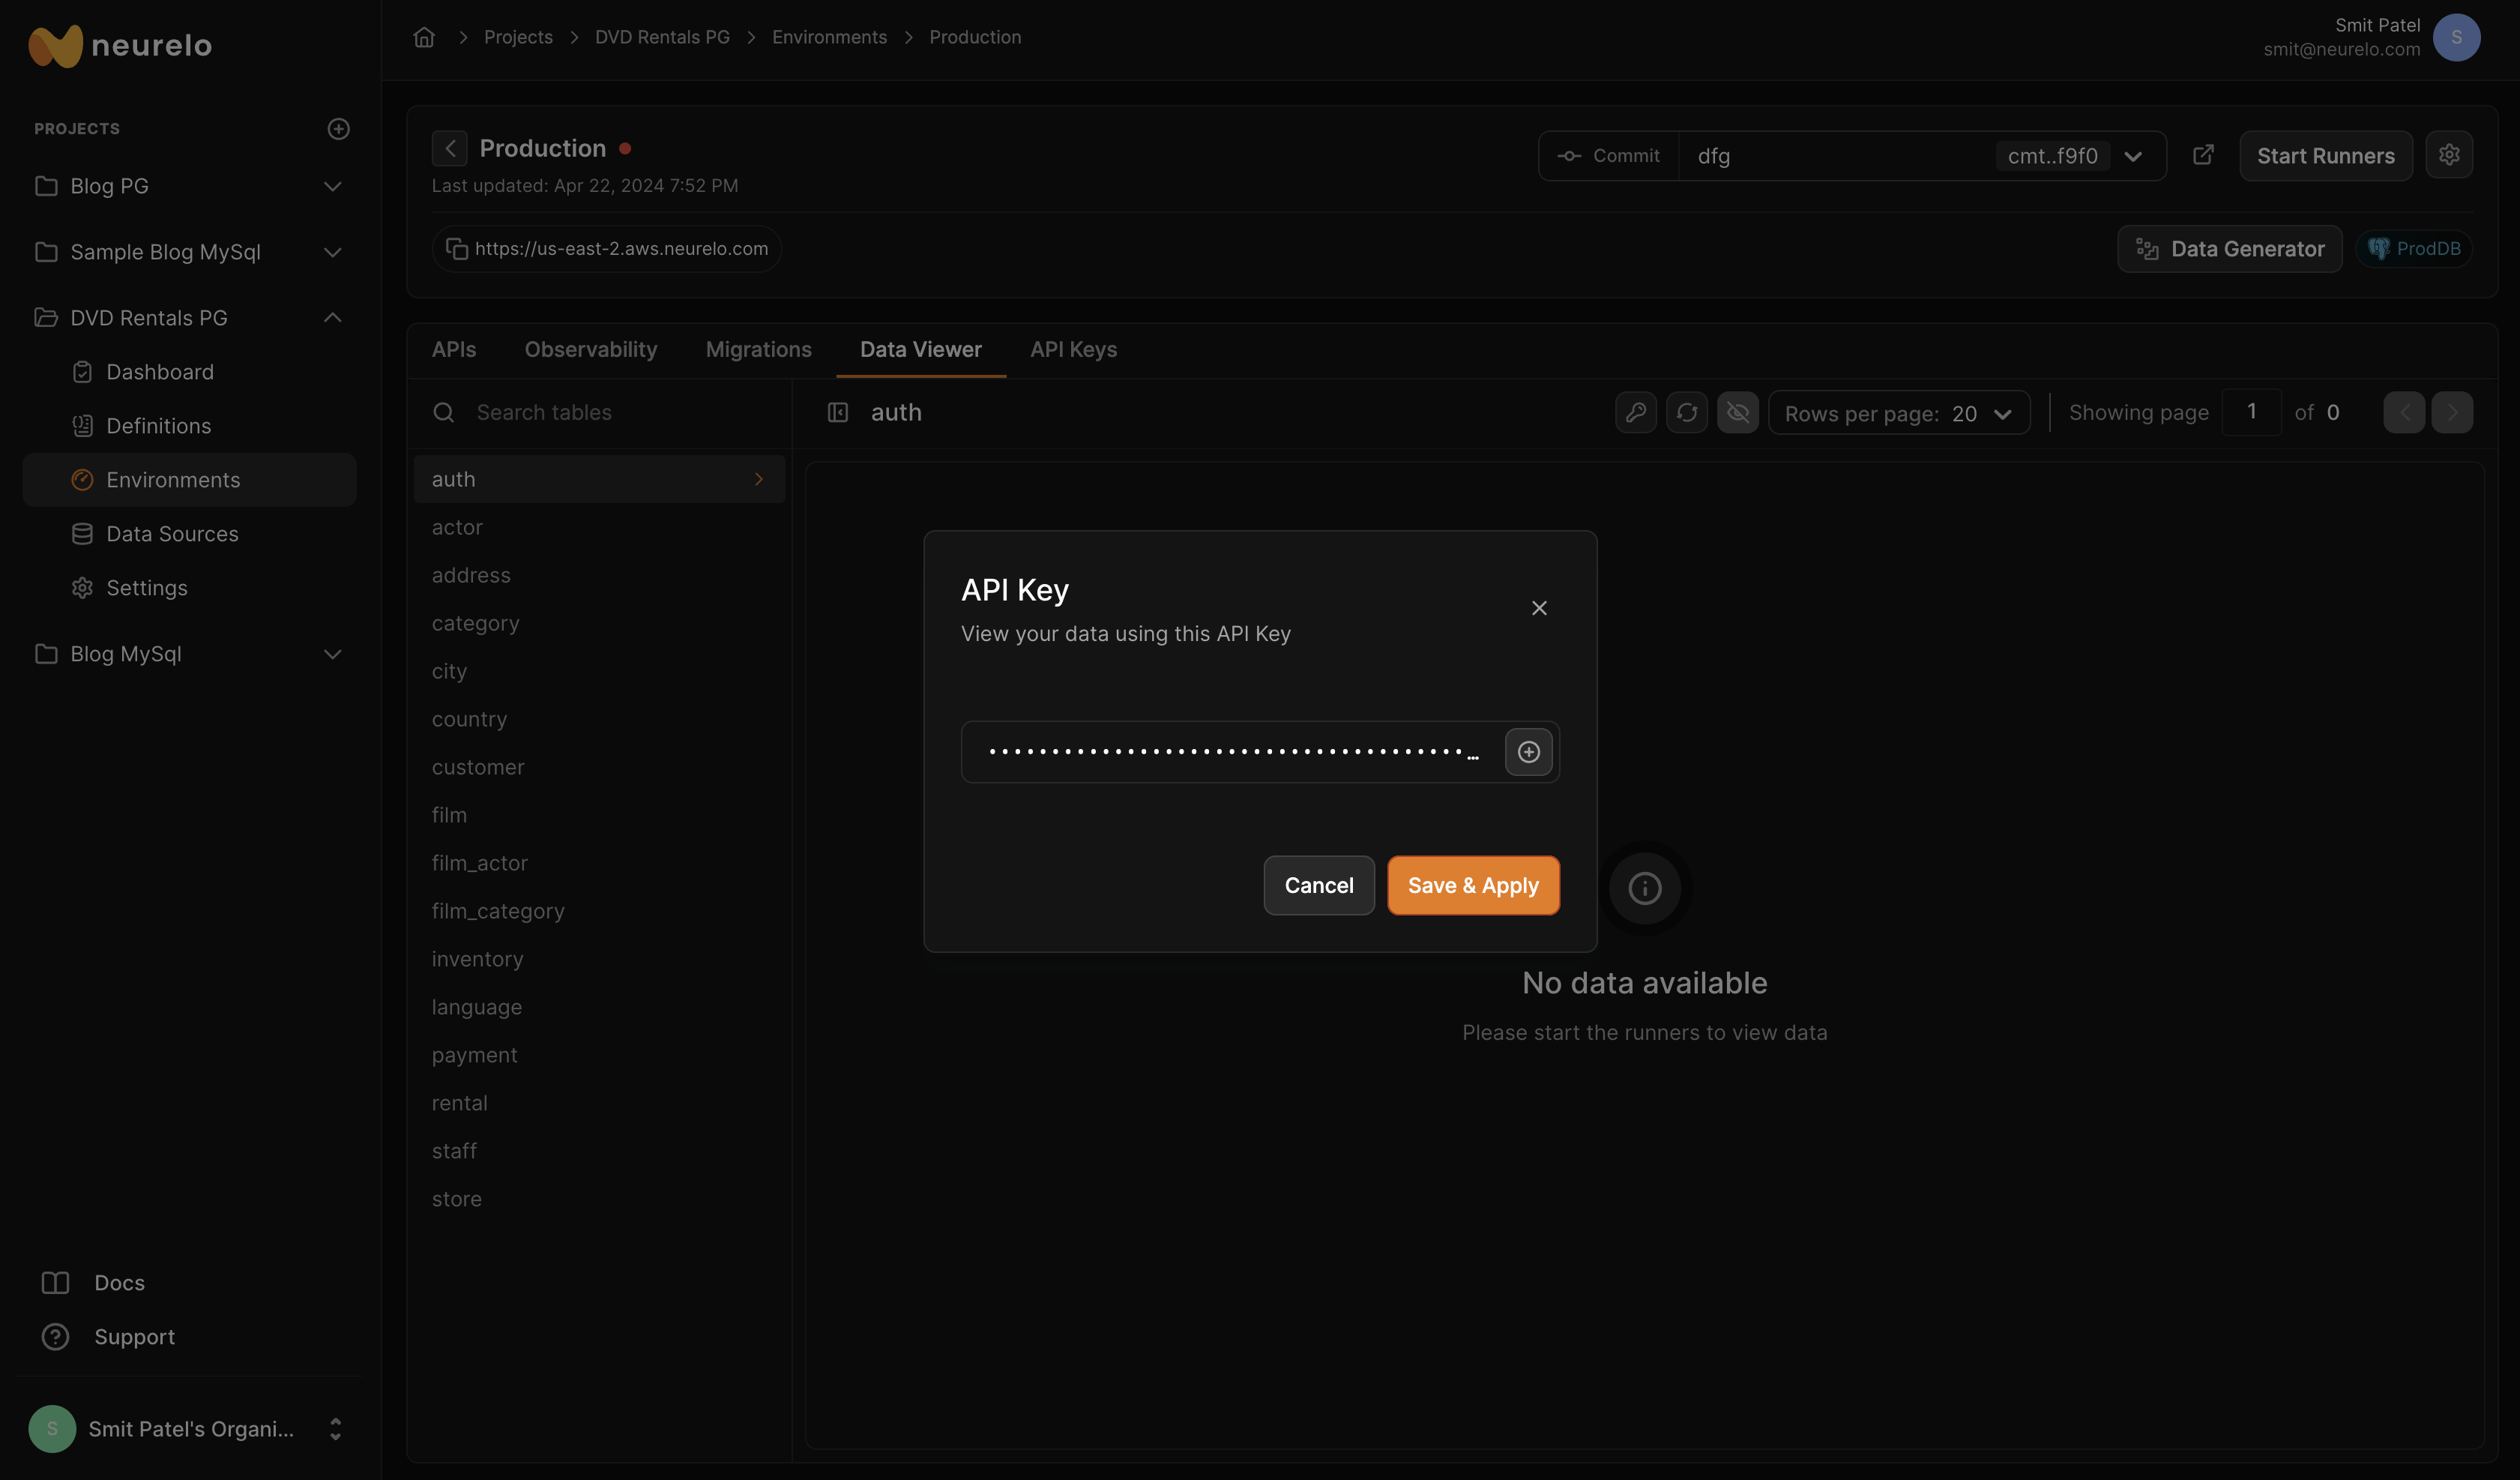Click the home breadcrumb icon

pyautogui.click(x=424, y=37)
